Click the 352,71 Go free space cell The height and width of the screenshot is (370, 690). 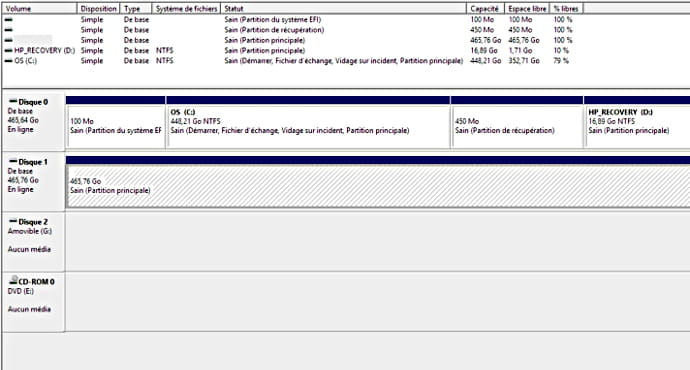pos(524,61)
